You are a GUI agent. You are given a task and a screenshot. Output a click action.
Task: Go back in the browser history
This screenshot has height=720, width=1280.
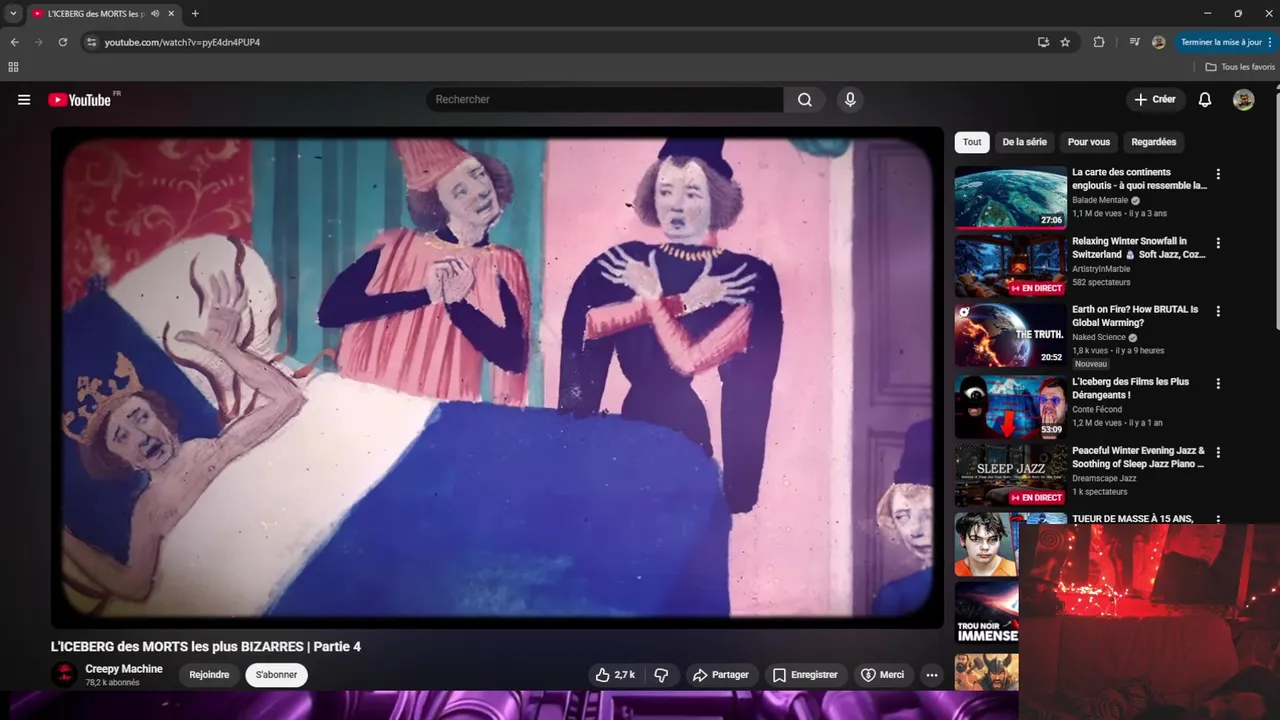tap(14, 42)
